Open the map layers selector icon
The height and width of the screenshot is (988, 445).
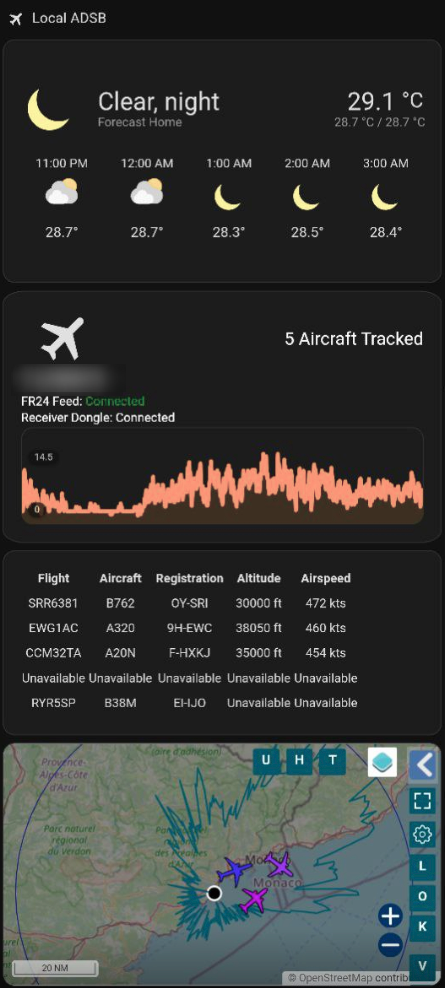(x=382, y=762)
